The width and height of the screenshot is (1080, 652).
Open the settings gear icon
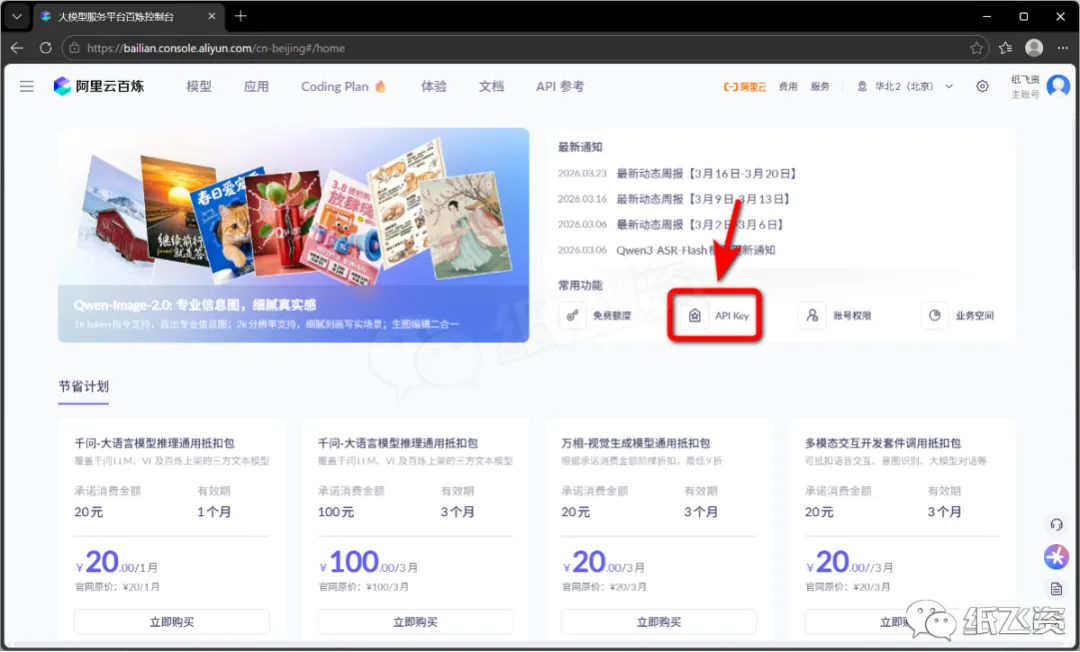tap(982, 86)
